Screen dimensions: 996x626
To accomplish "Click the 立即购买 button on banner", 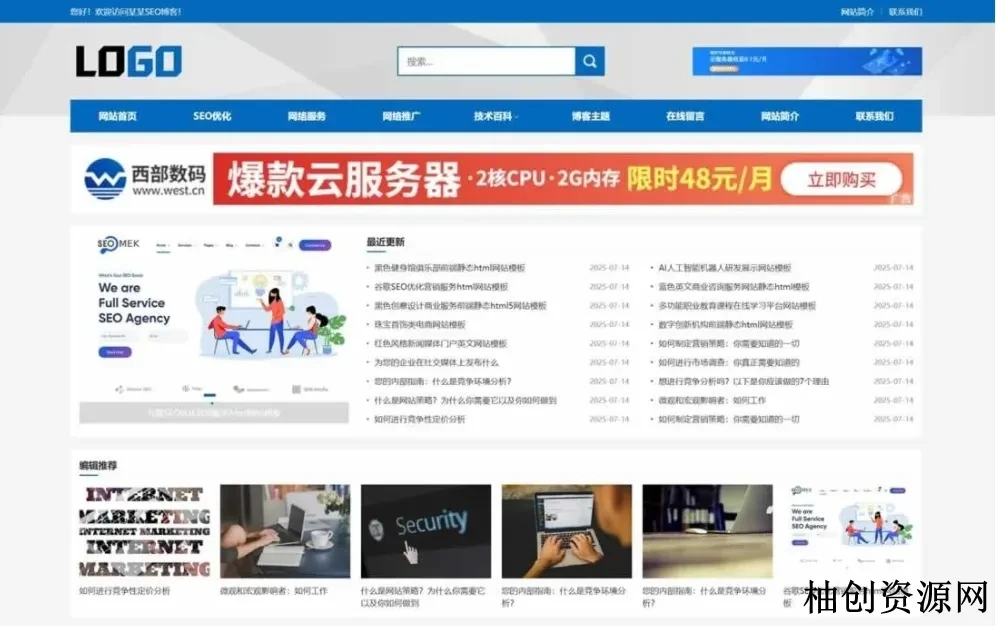I will coord(841,180).
